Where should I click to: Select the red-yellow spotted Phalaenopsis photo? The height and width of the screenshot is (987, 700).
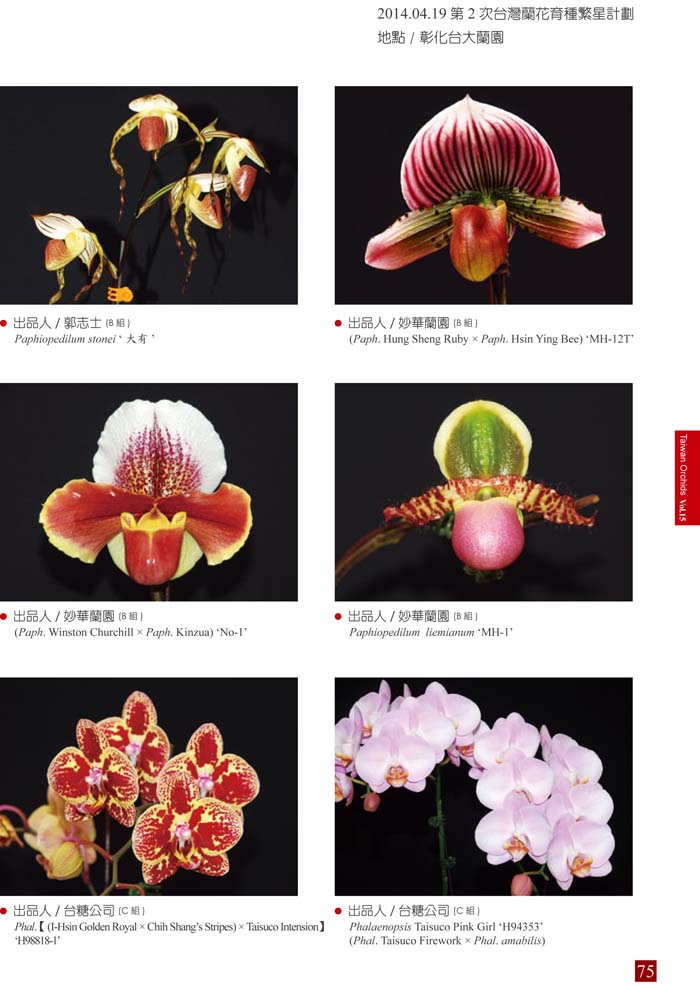(149, 786)
